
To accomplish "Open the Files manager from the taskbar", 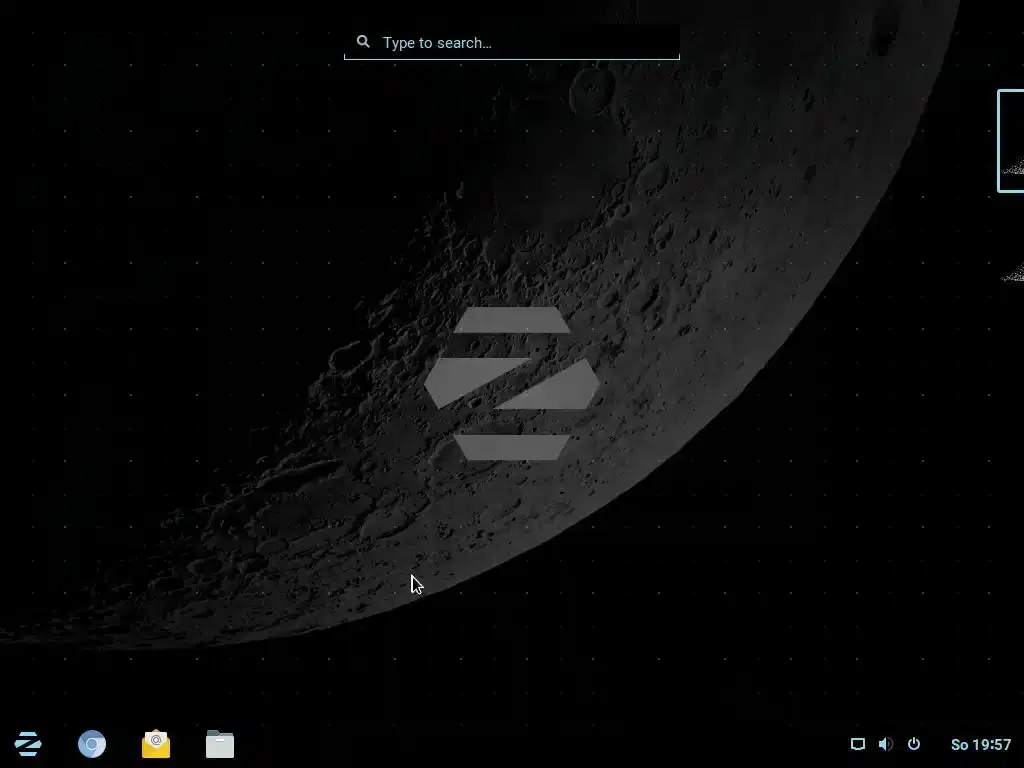I will (220, 744).
